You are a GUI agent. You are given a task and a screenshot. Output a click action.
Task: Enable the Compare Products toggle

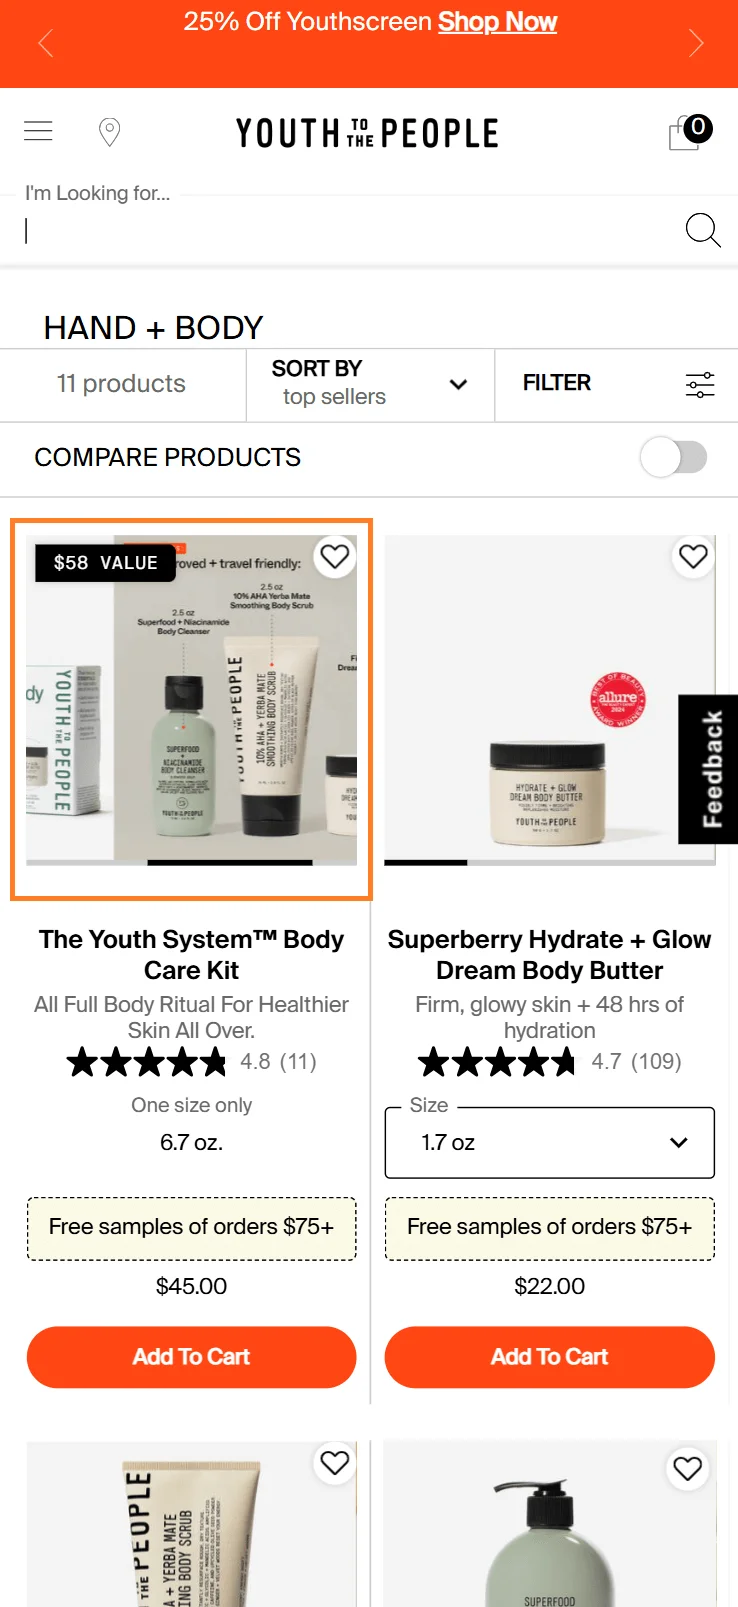pyautogui.click(x=673, y=457)
